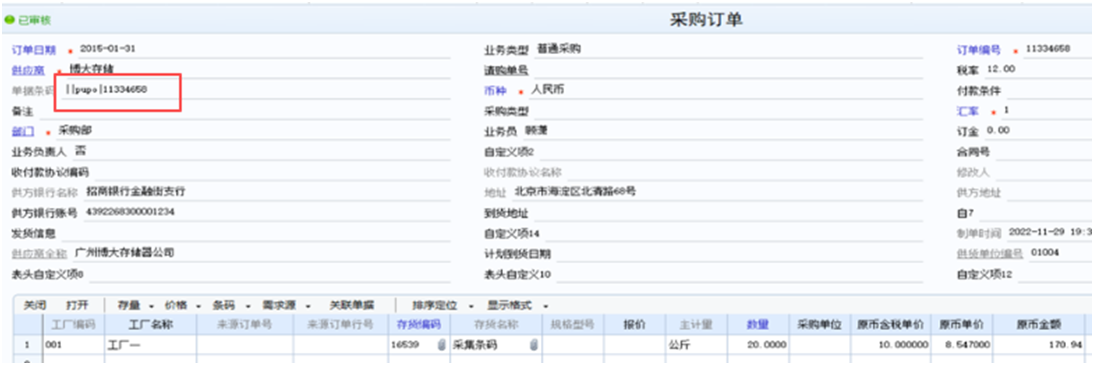Click the attachment icon beside 采集条码
Image resolution: width=1094 pixels, height=365 pixels.
[x=534, y=345]
